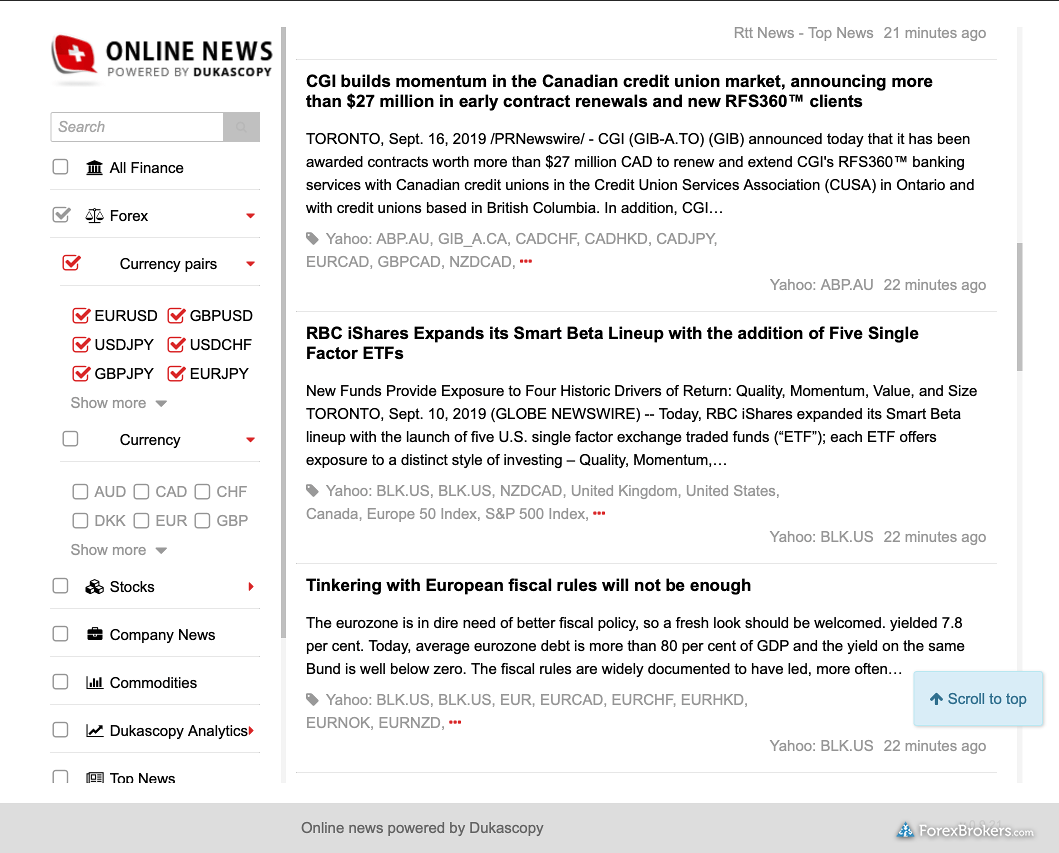Toggle the All Finance checkbox
The height and width of the screenshot is (853, 1059).
tap(61, 167)
